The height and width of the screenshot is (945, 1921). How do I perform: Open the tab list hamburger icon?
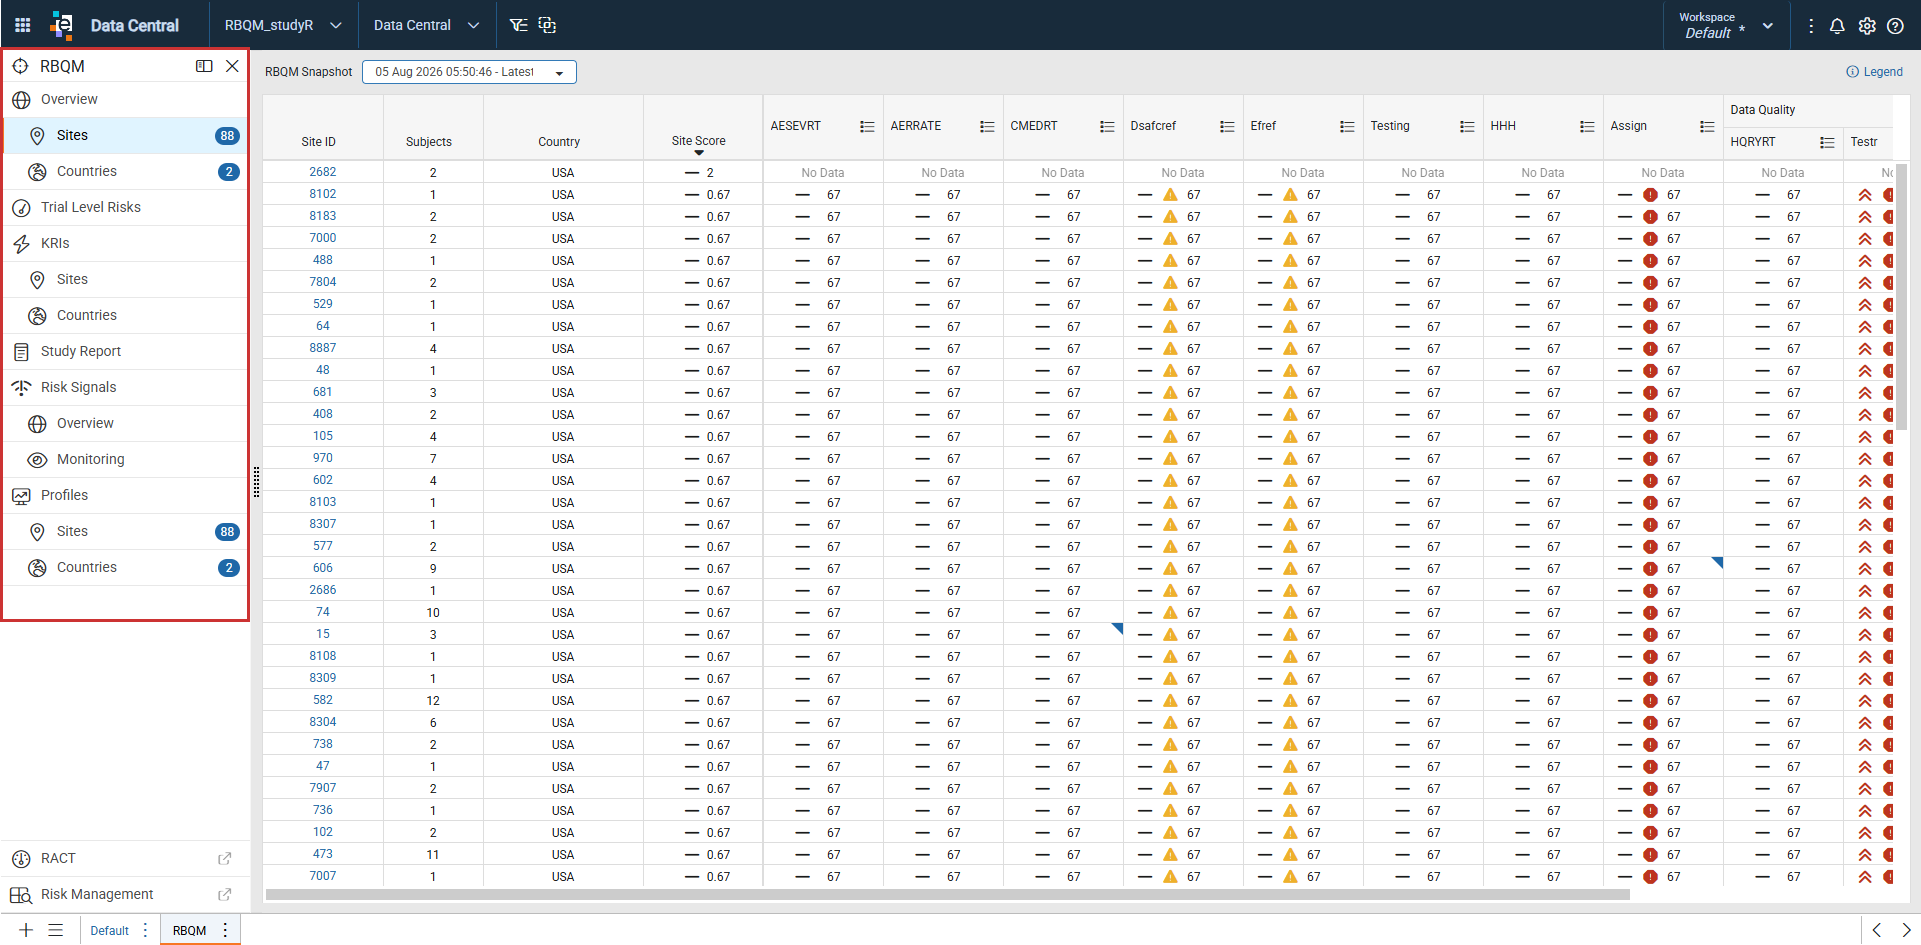click(56, 930)
